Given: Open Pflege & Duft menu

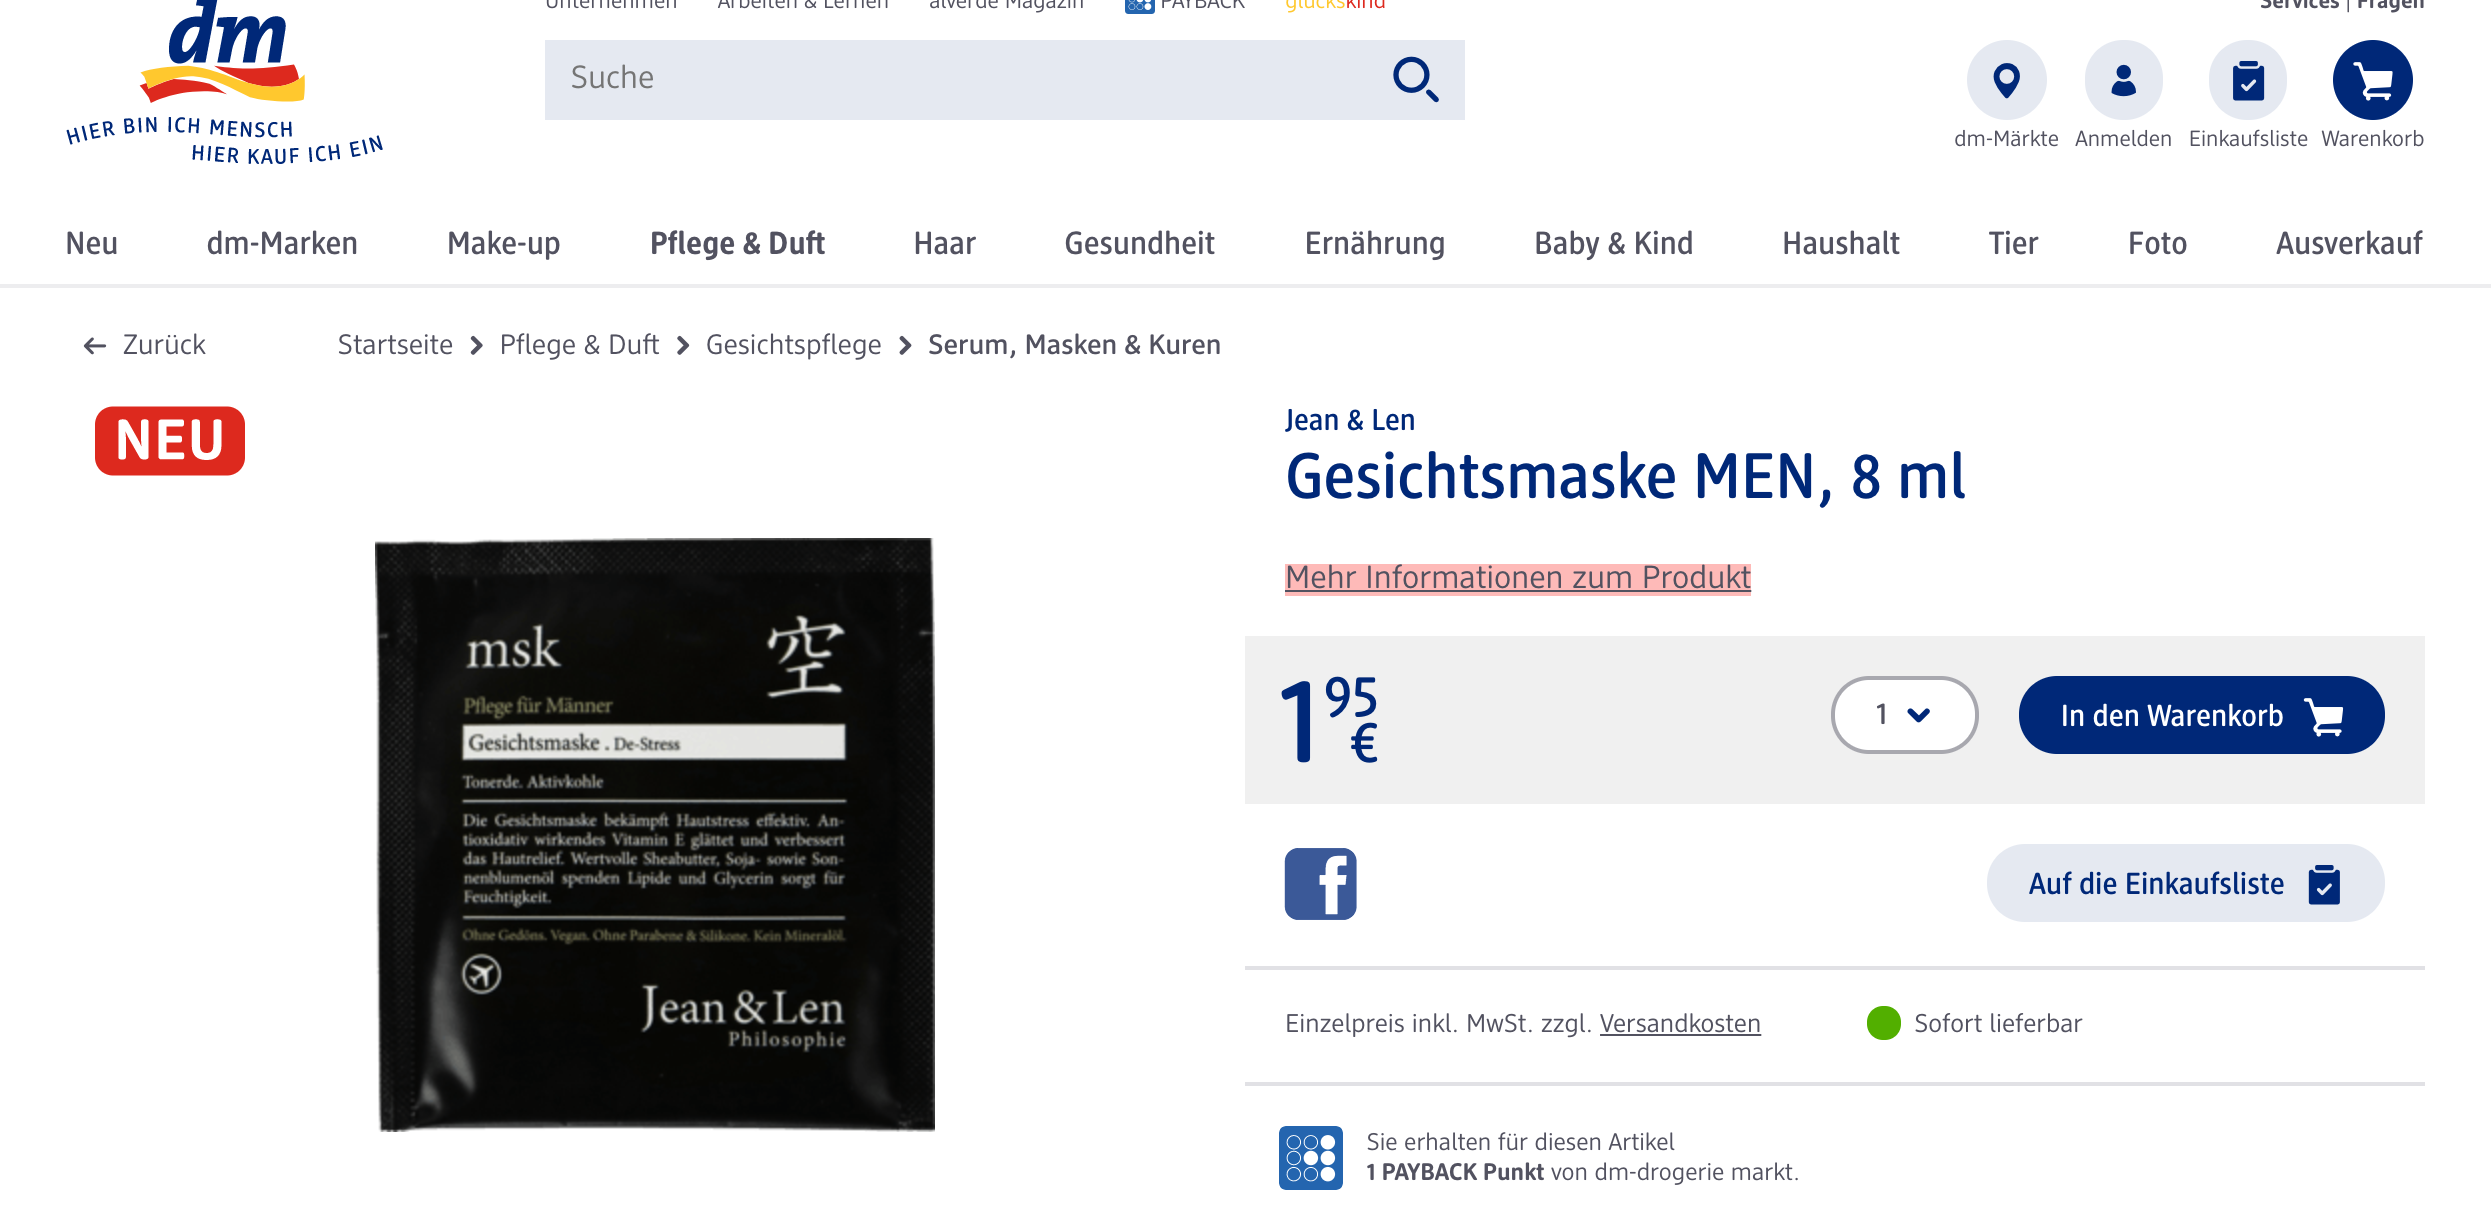Looking at the screenshot, I should [737, 243].
